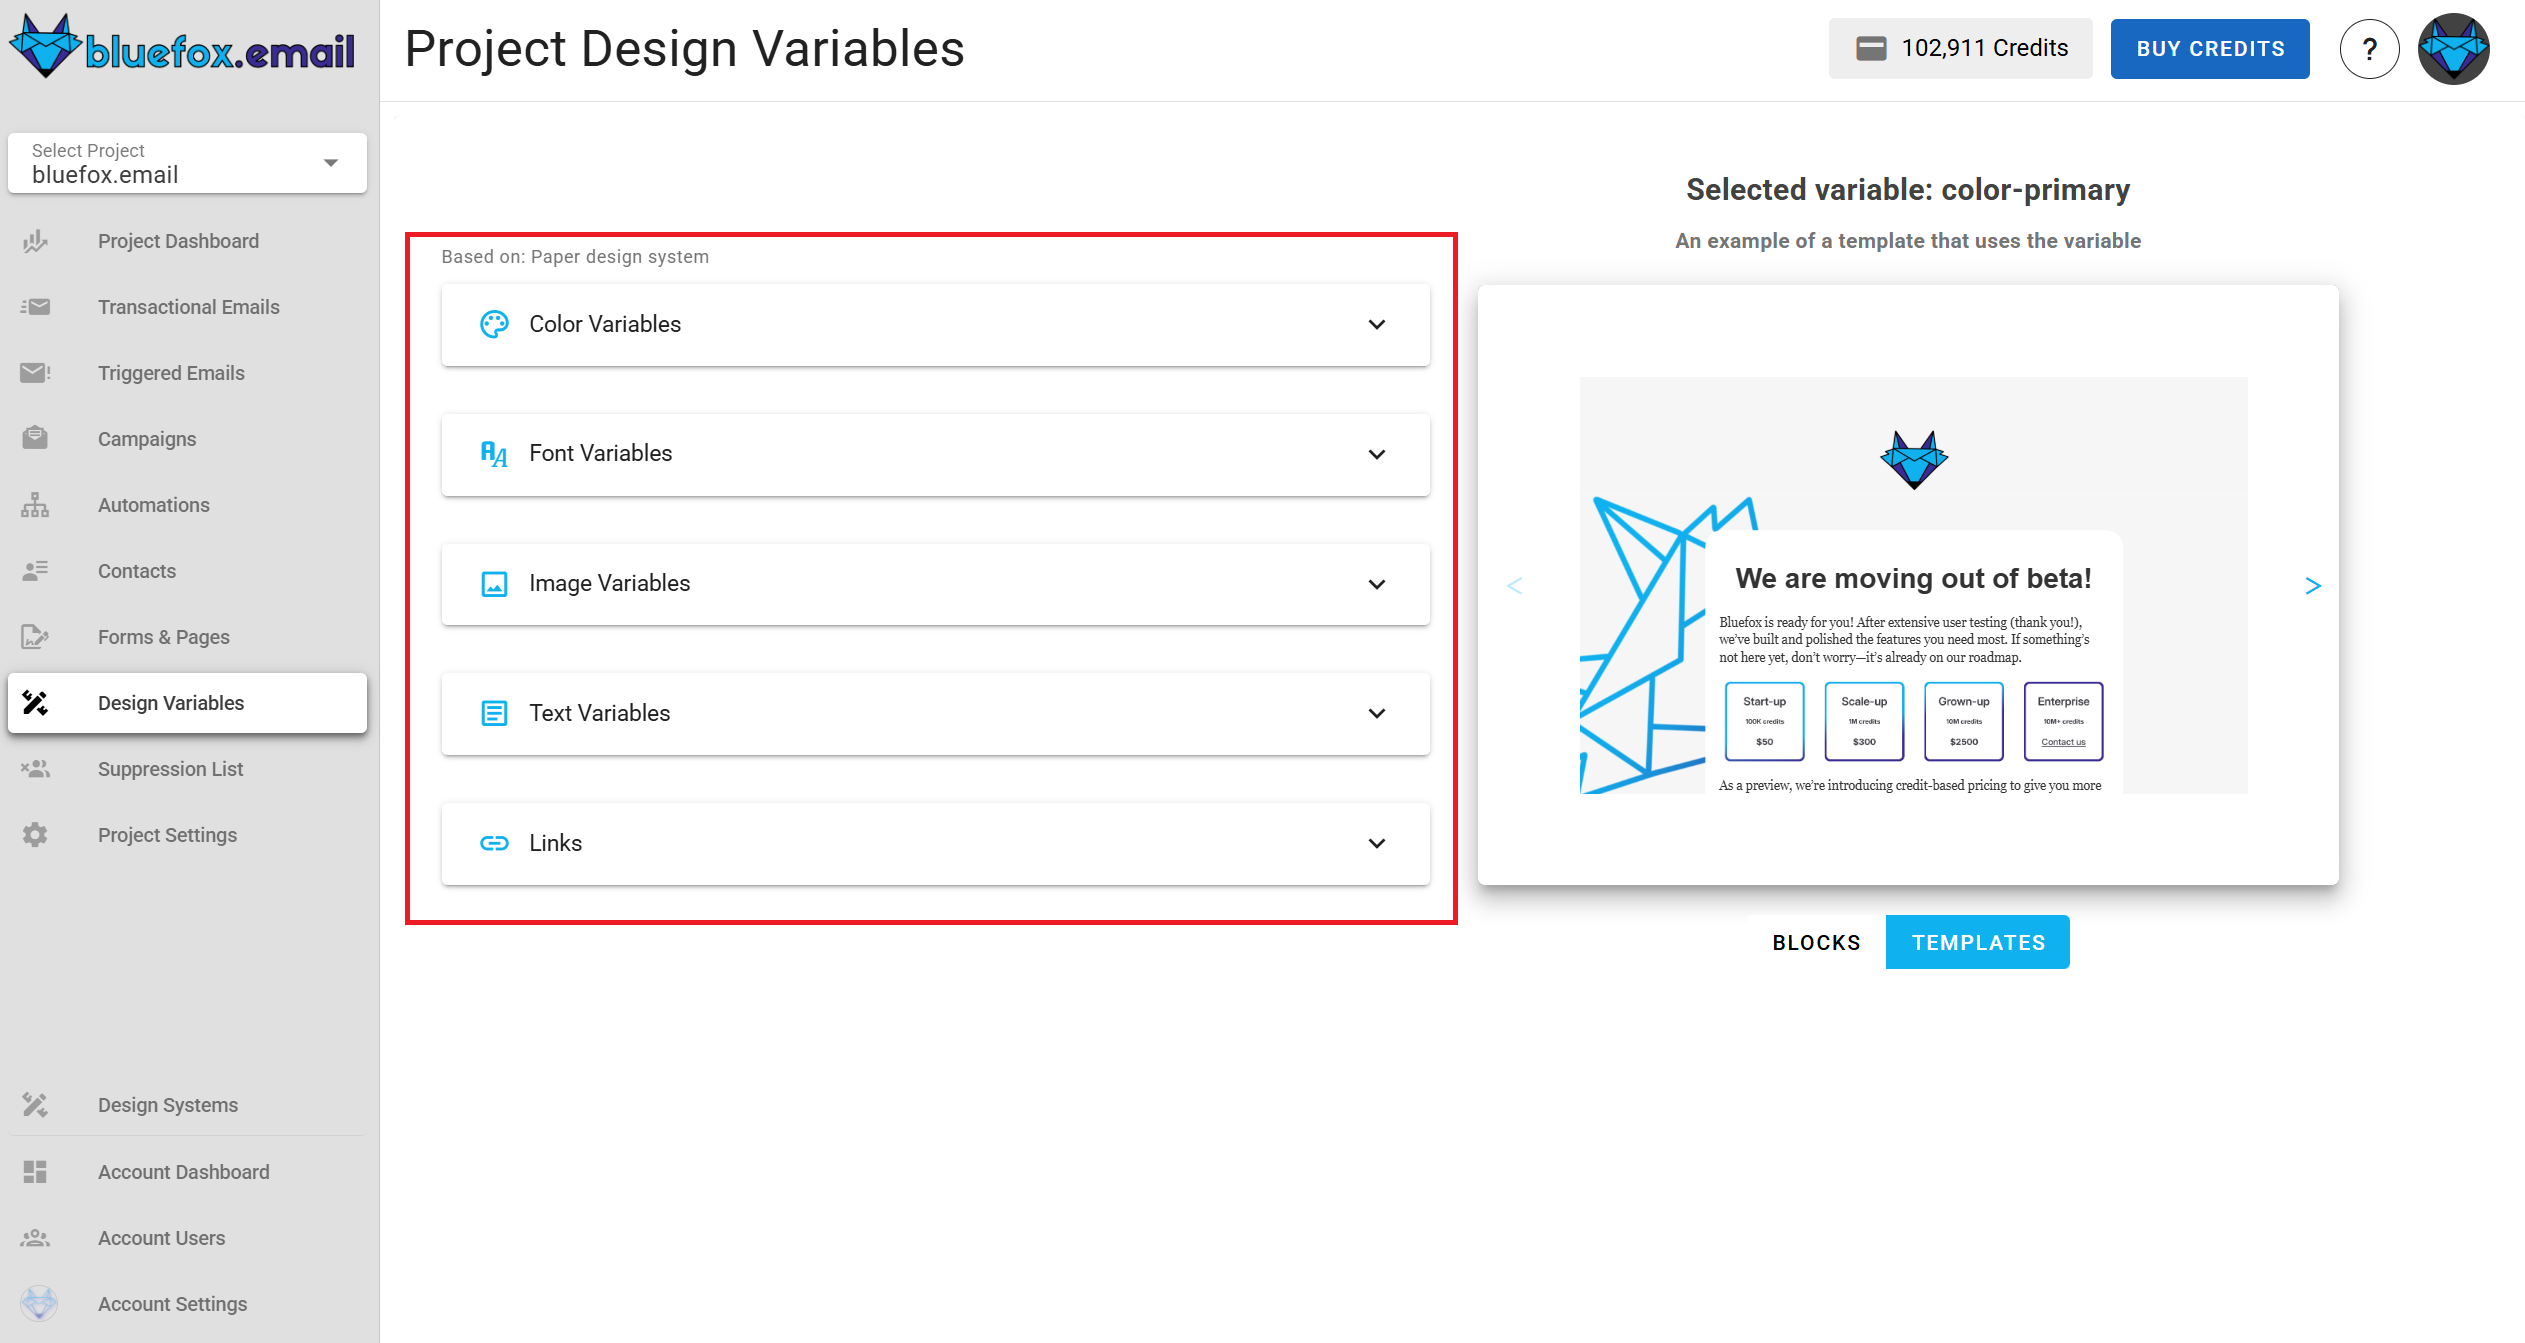The width and height of the screenshot is (2525, 1343).
Task: Switch to the TEMPLATES tab
Action: click(1977, 941)
